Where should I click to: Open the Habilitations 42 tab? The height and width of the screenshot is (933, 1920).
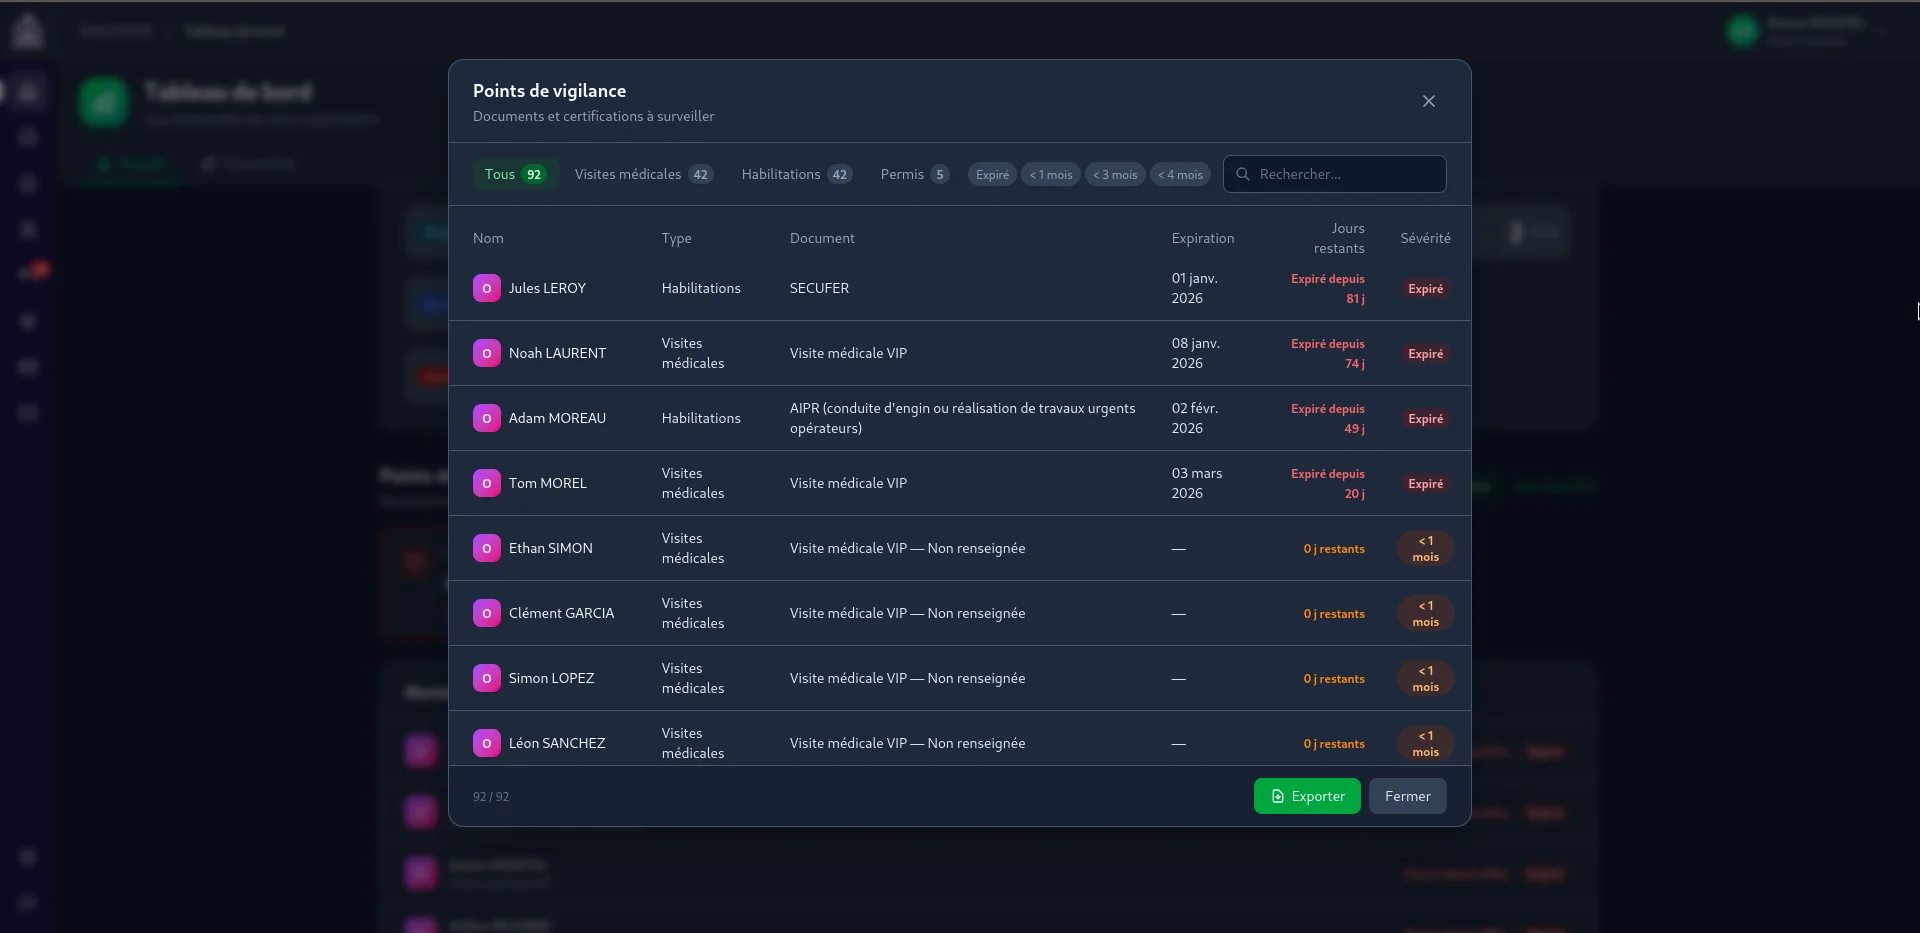[795, 174]
